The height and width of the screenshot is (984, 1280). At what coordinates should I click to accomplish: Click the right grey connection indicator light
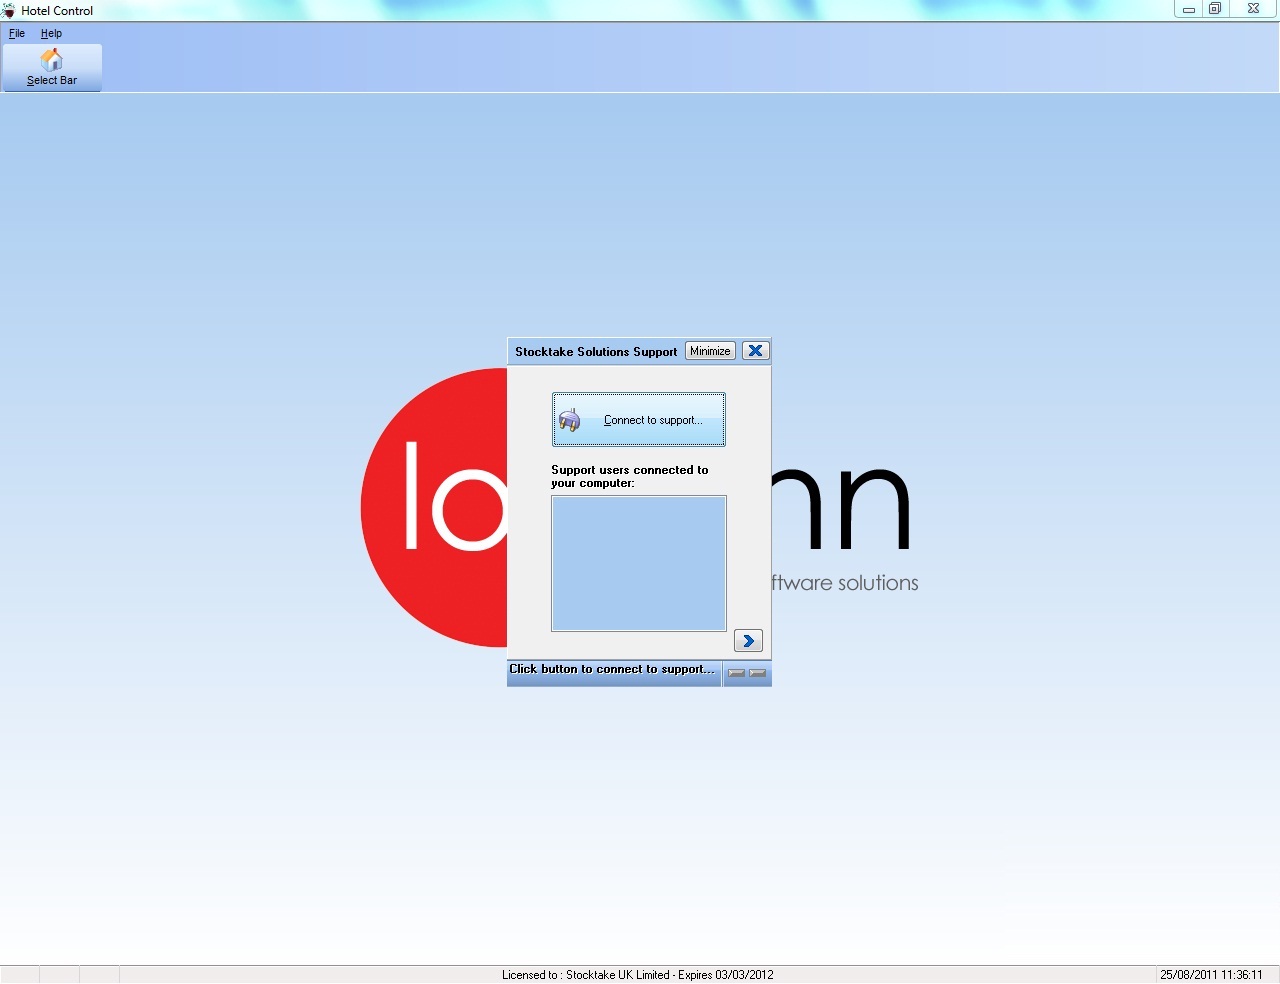pyautogui.click(x=758, y=673)
